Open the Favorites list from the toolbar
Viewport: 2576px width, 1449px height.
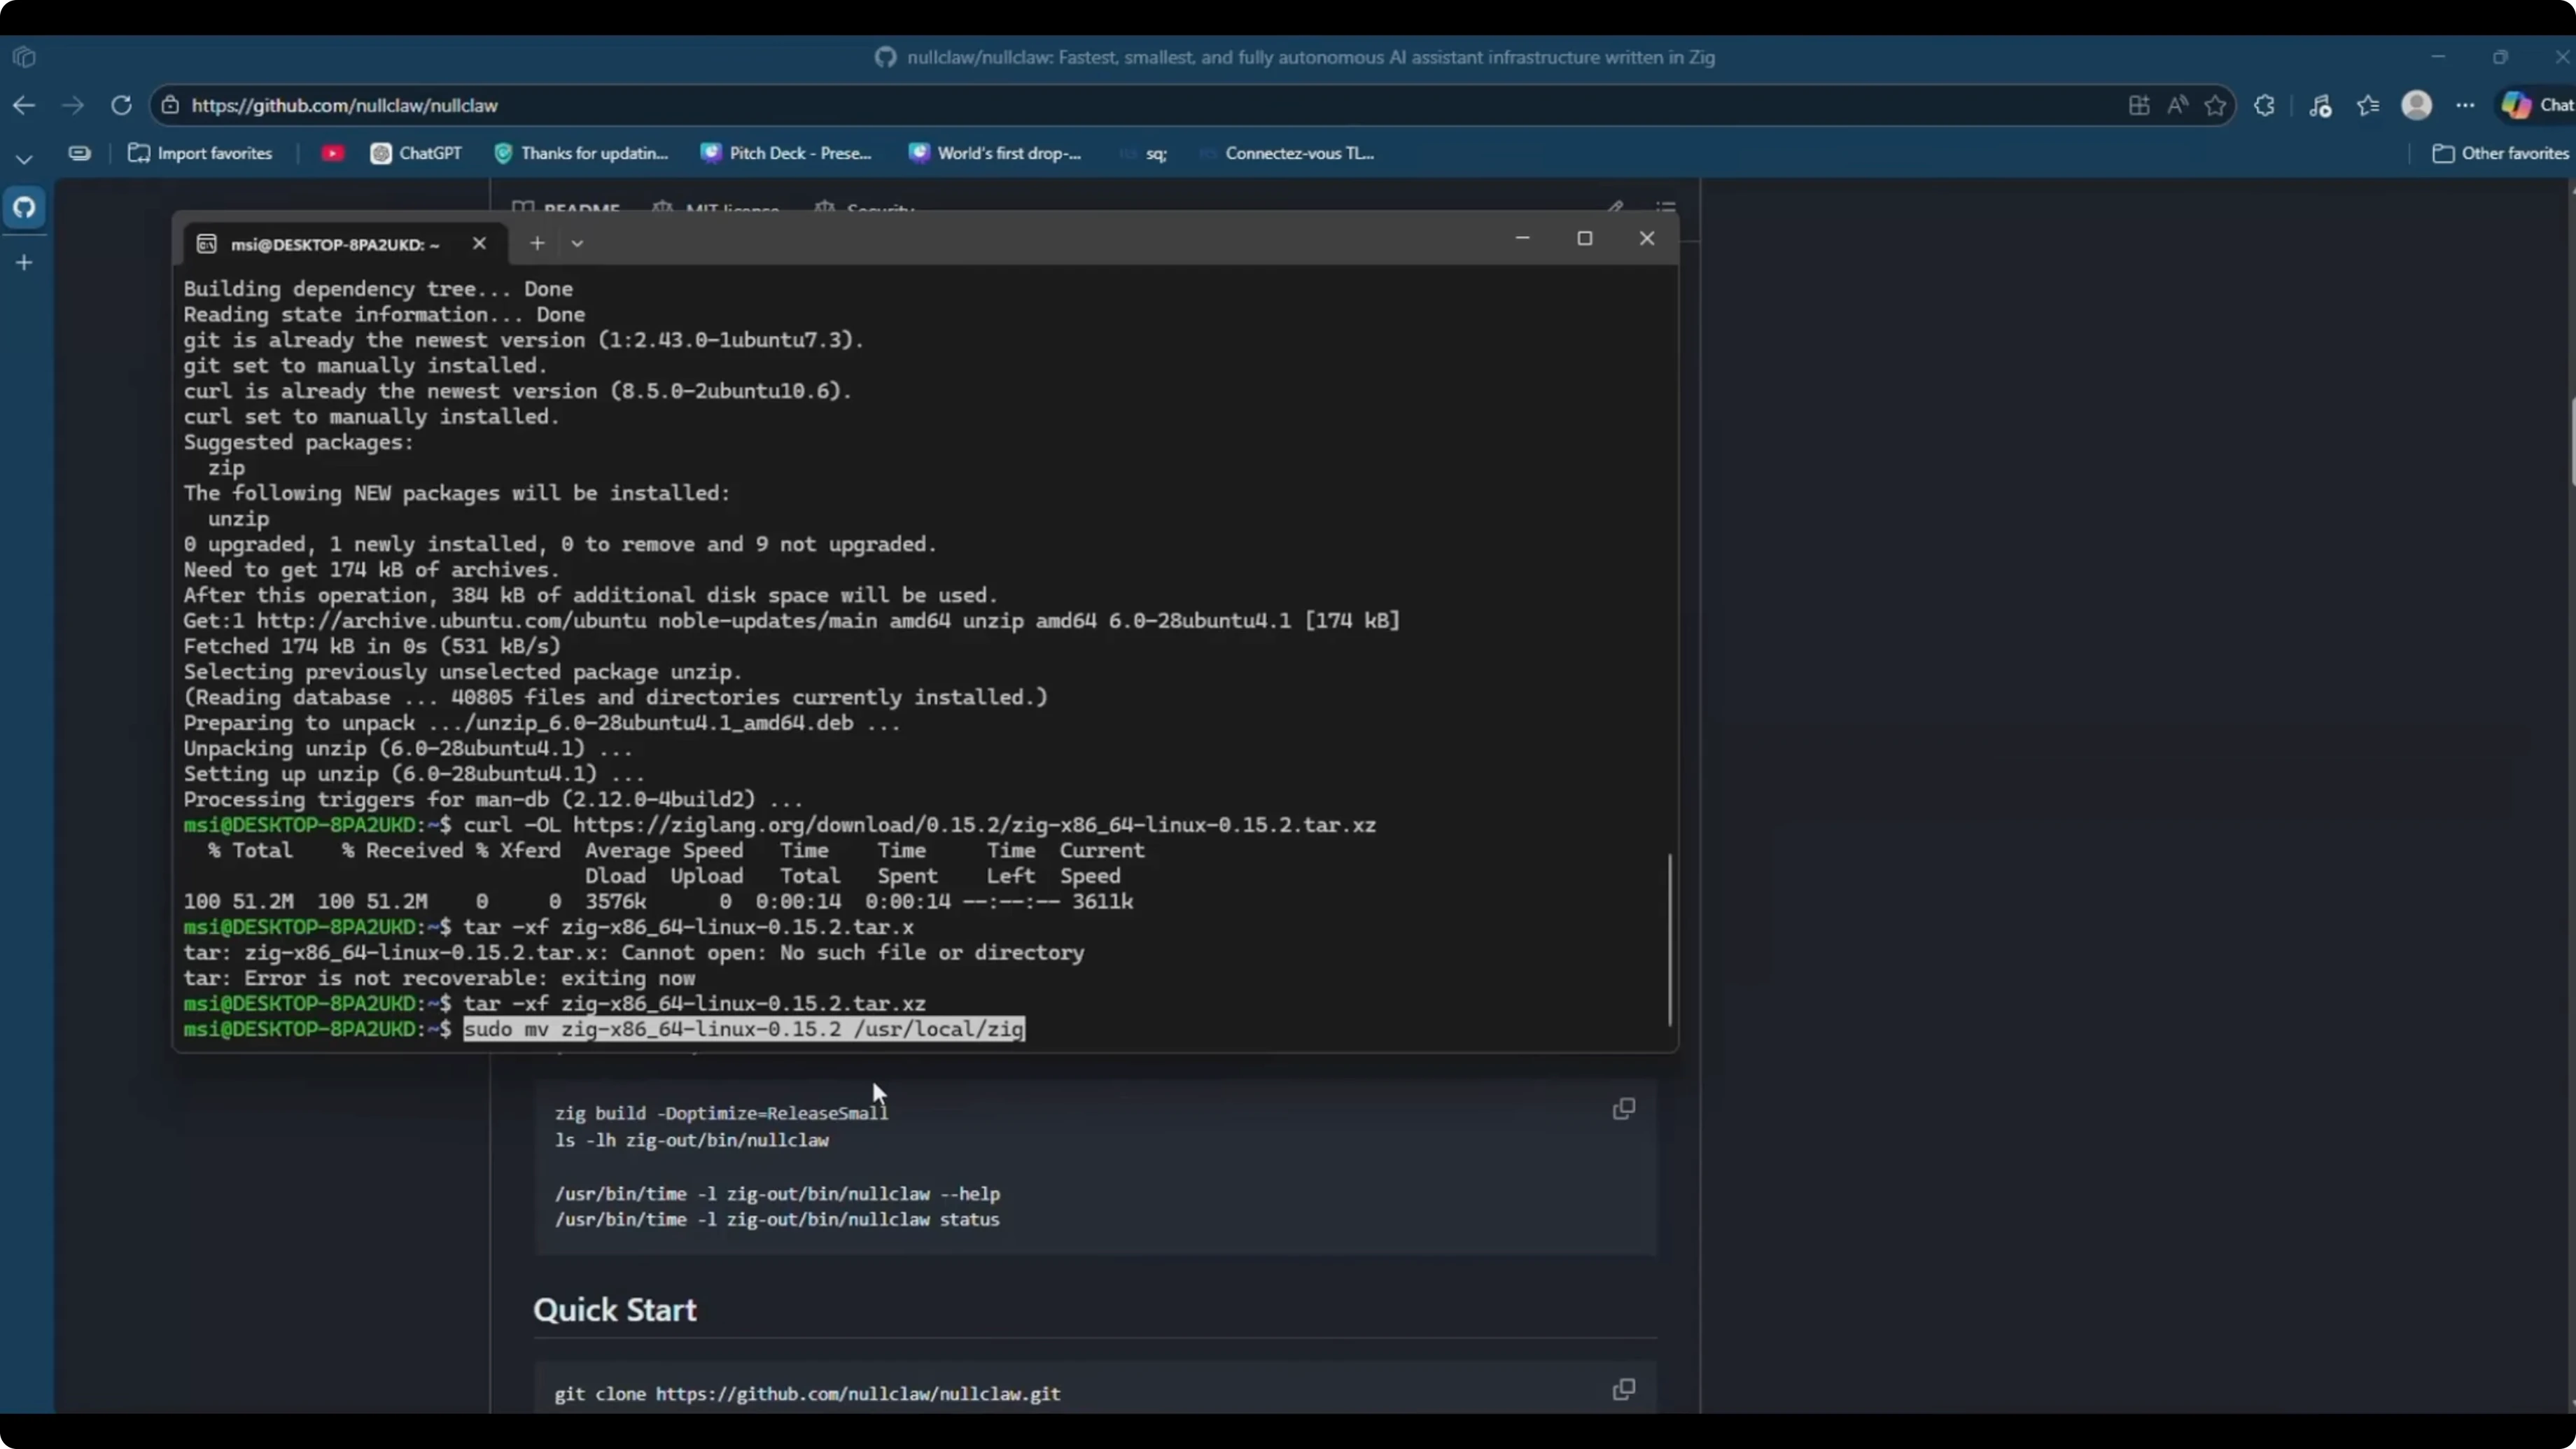click(2368, 105)
